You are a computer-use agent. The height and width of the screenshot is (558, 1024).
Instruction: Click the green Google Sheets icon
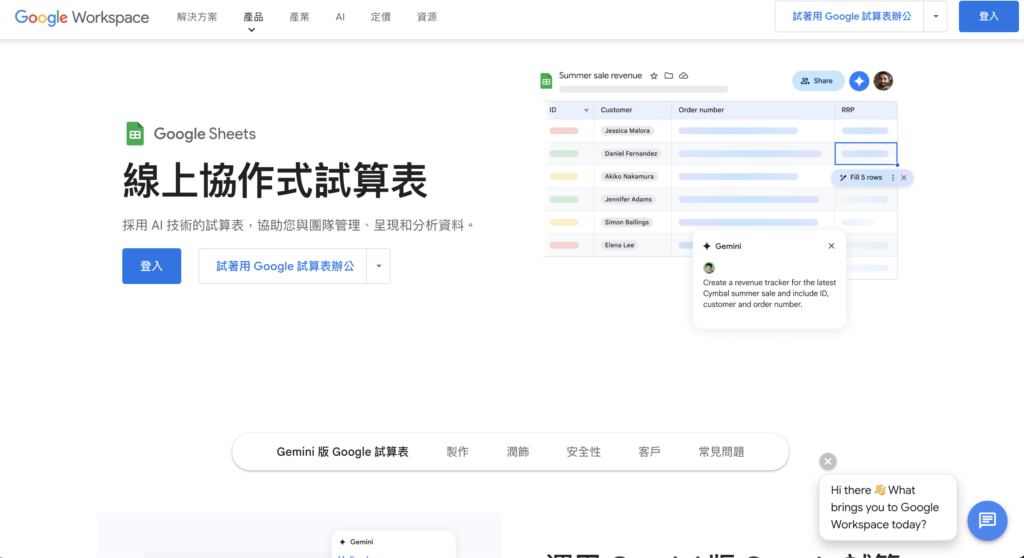tap(135, 134)
